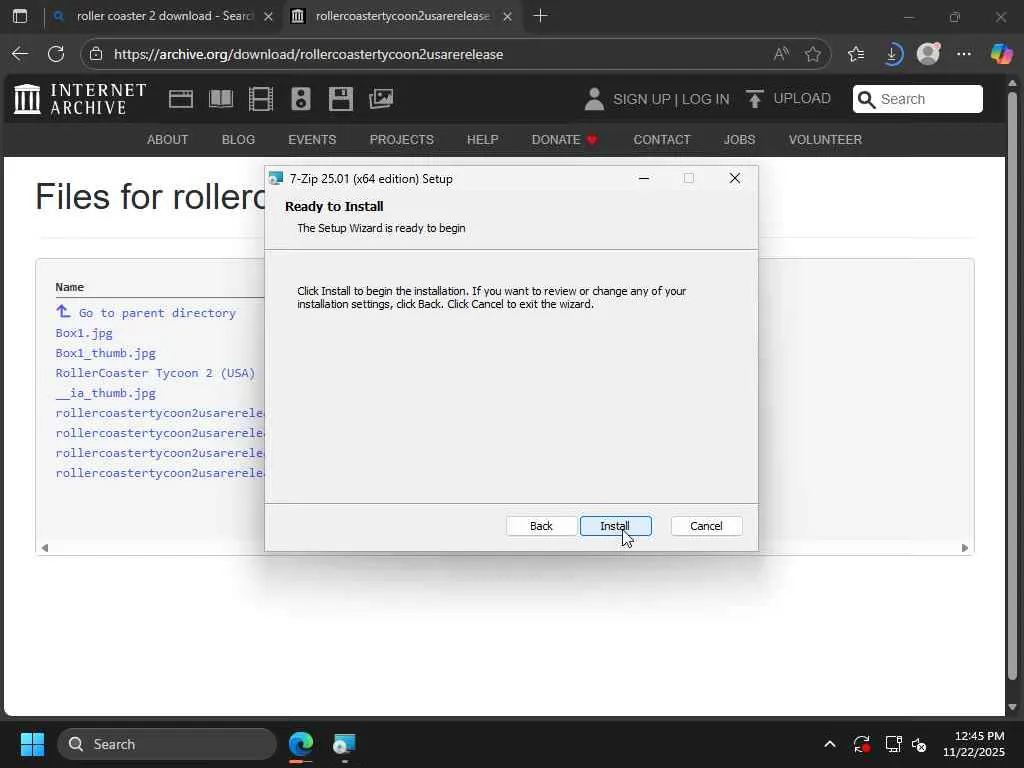Open the Video film strip icon
This screenshot has height=768, width=1024.
click(261, 99)
